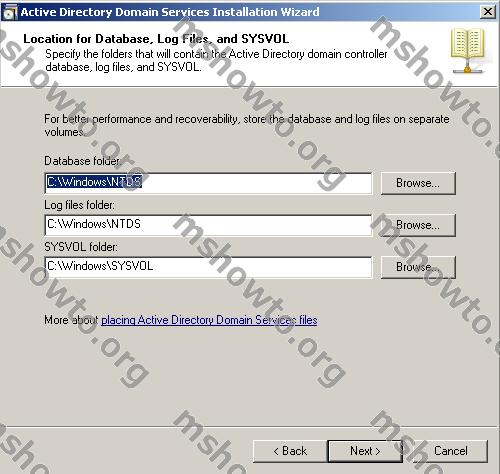
Task: Click the wizard icon in the title bar
Action: click(9, 12)
